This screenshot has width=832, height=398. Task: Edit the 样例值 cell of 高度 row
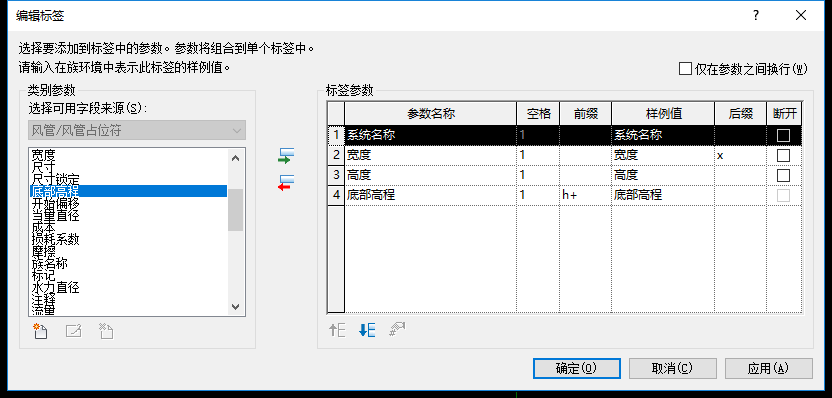click(663, 175)
